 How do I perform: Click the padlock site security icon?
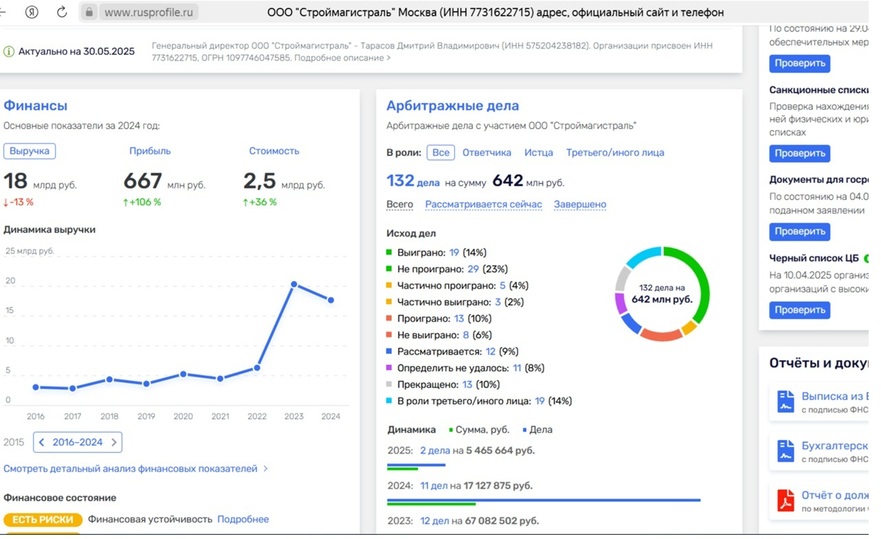click(x=89, y=12)
